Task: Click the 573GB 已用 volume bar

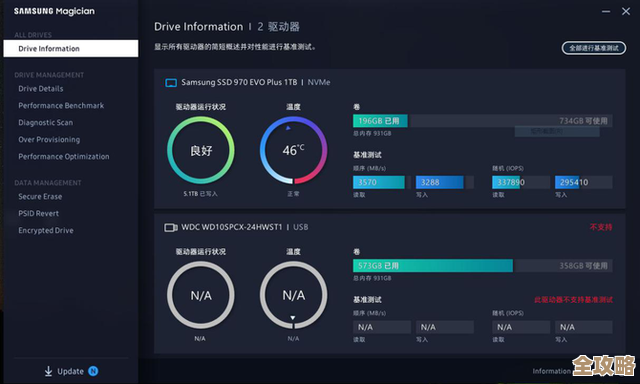Action: [x=433, y=266]
